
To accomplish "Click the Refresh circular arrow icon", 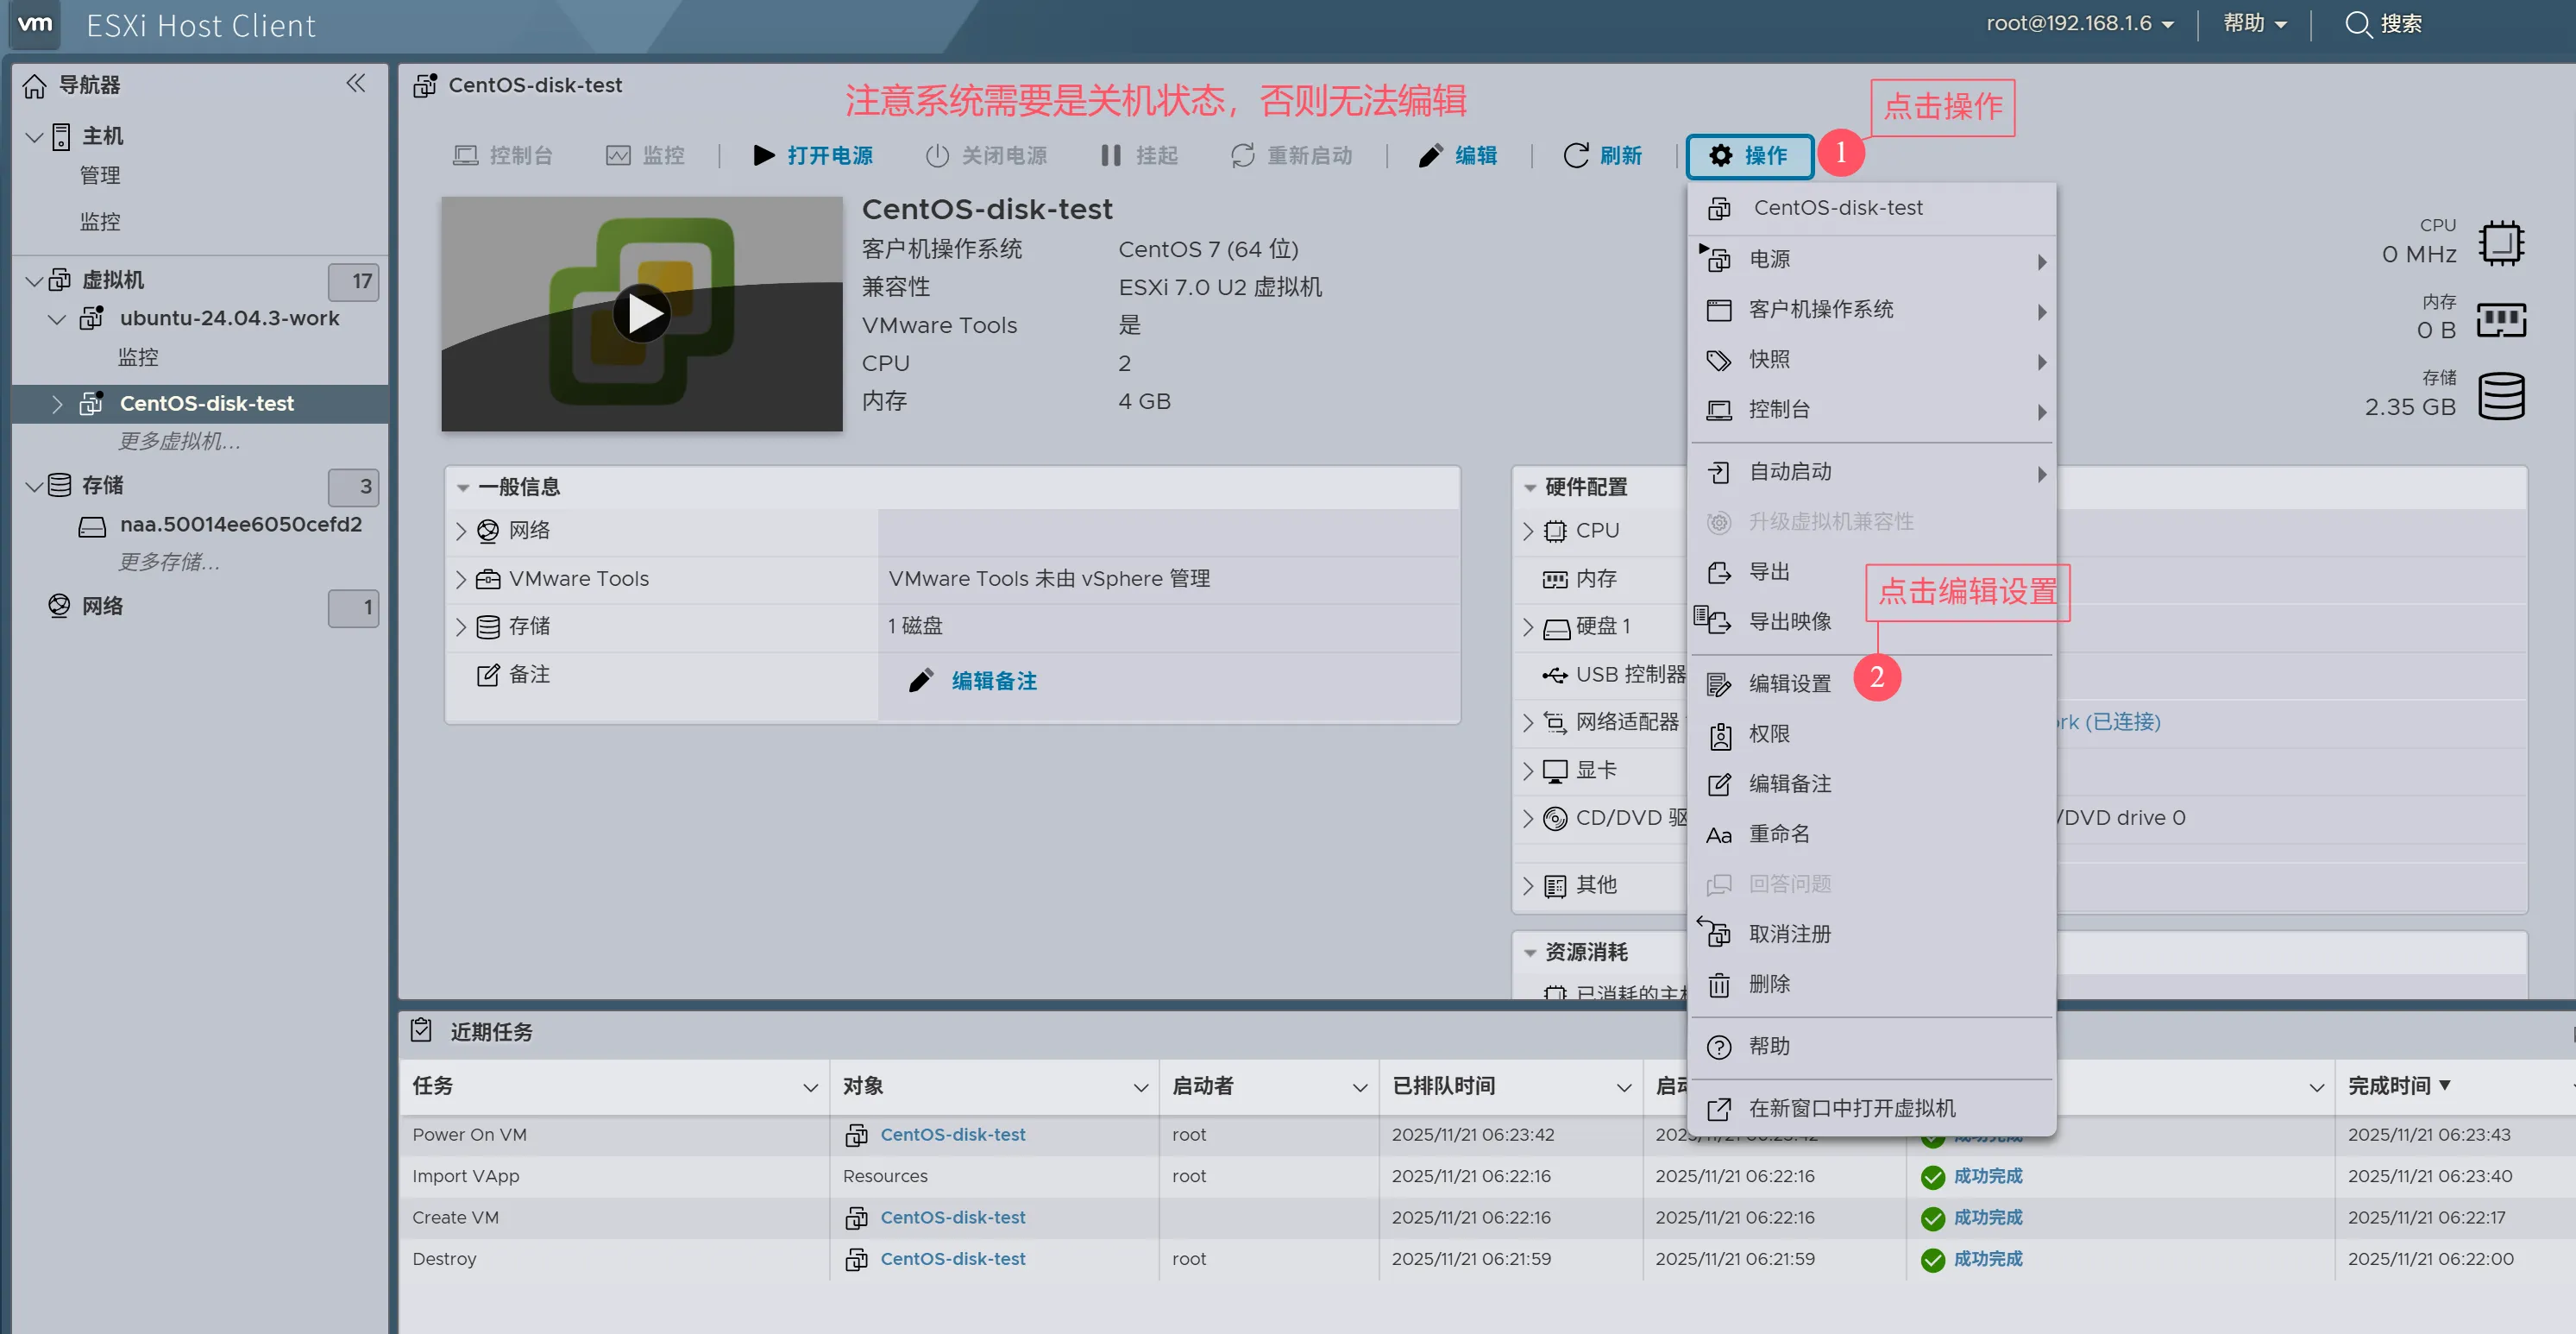I will point(1575,155).
